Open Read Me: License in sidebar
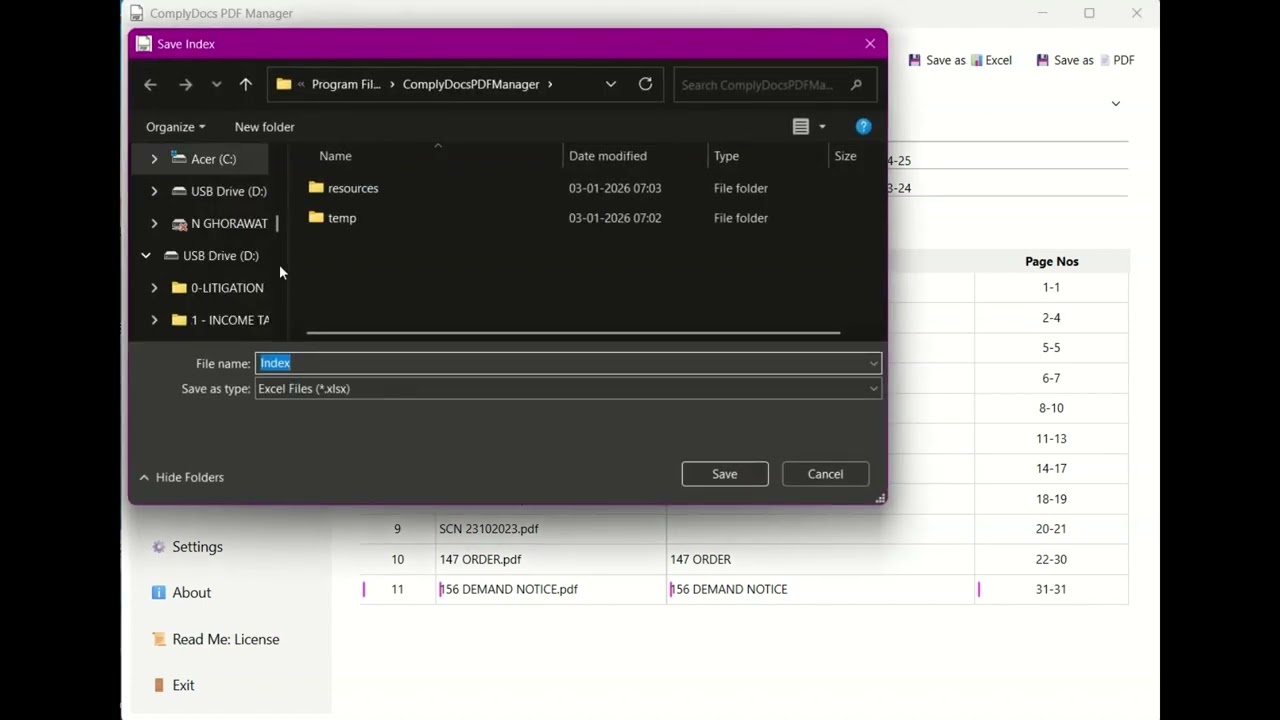The image size is (1280, 720). [x=226, y=639]
